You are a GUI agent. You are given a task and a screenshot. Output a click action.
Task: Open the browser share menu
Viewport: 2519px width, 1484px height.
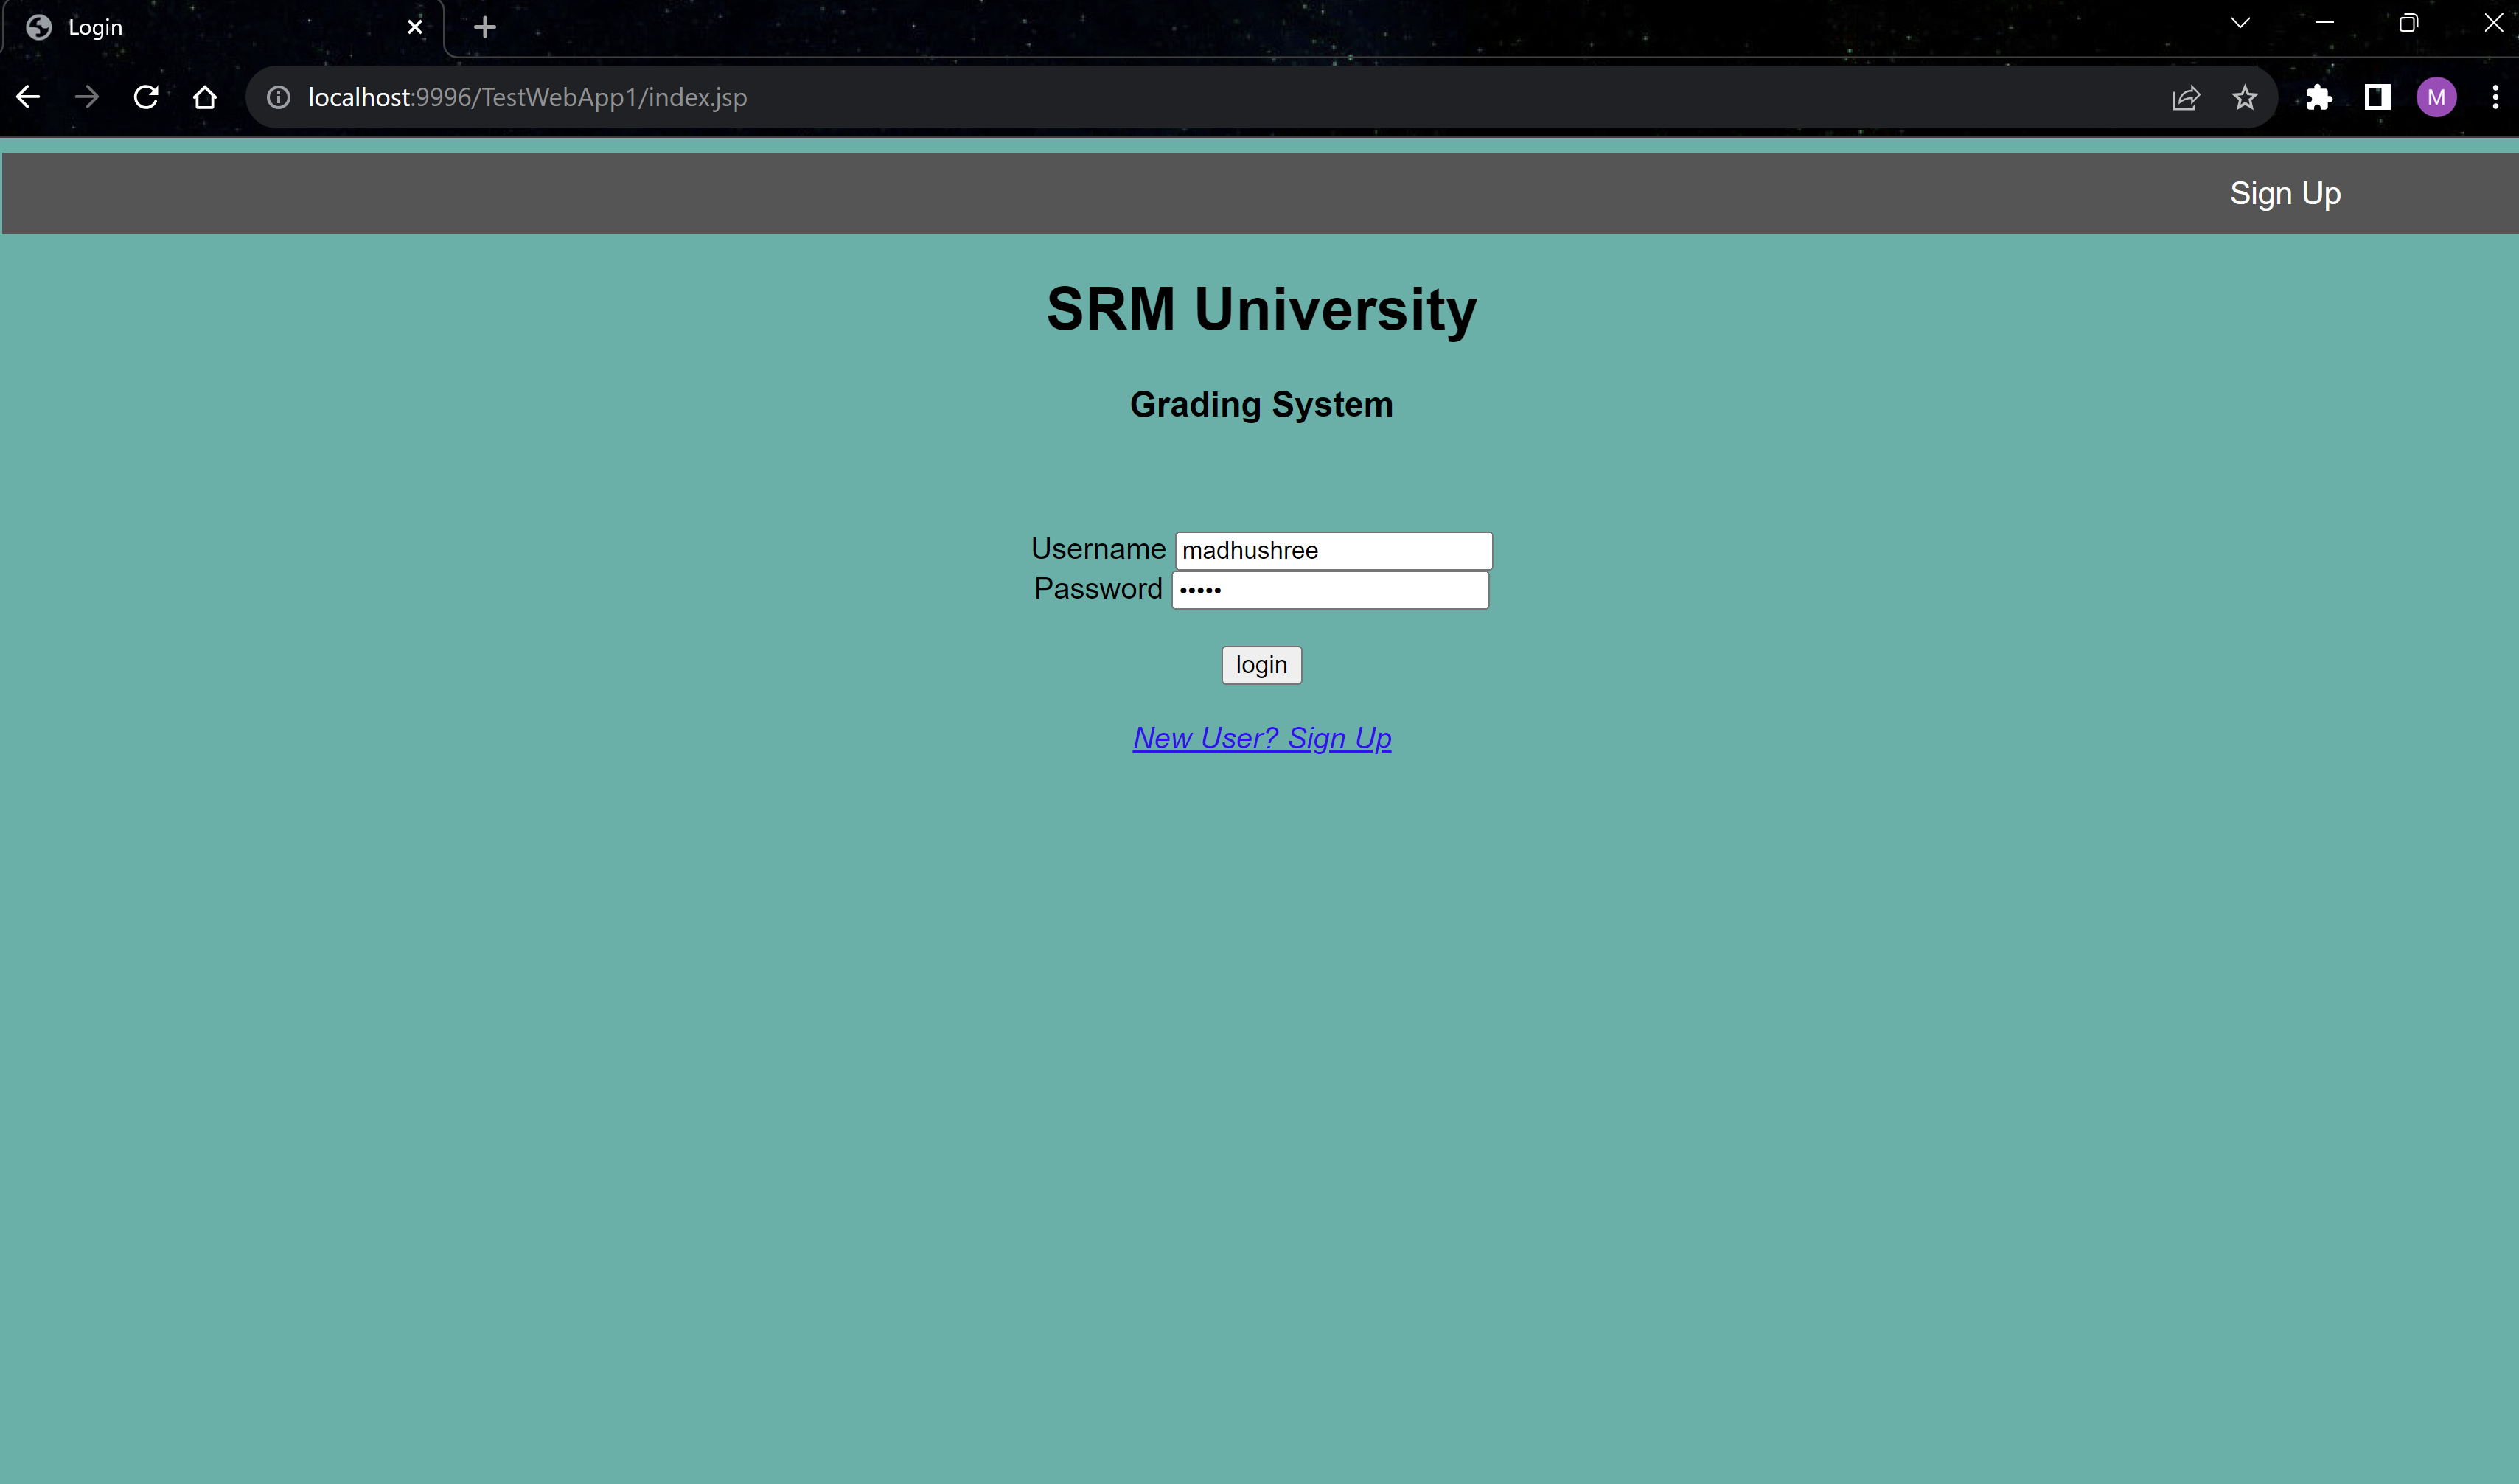(2186, 97)
